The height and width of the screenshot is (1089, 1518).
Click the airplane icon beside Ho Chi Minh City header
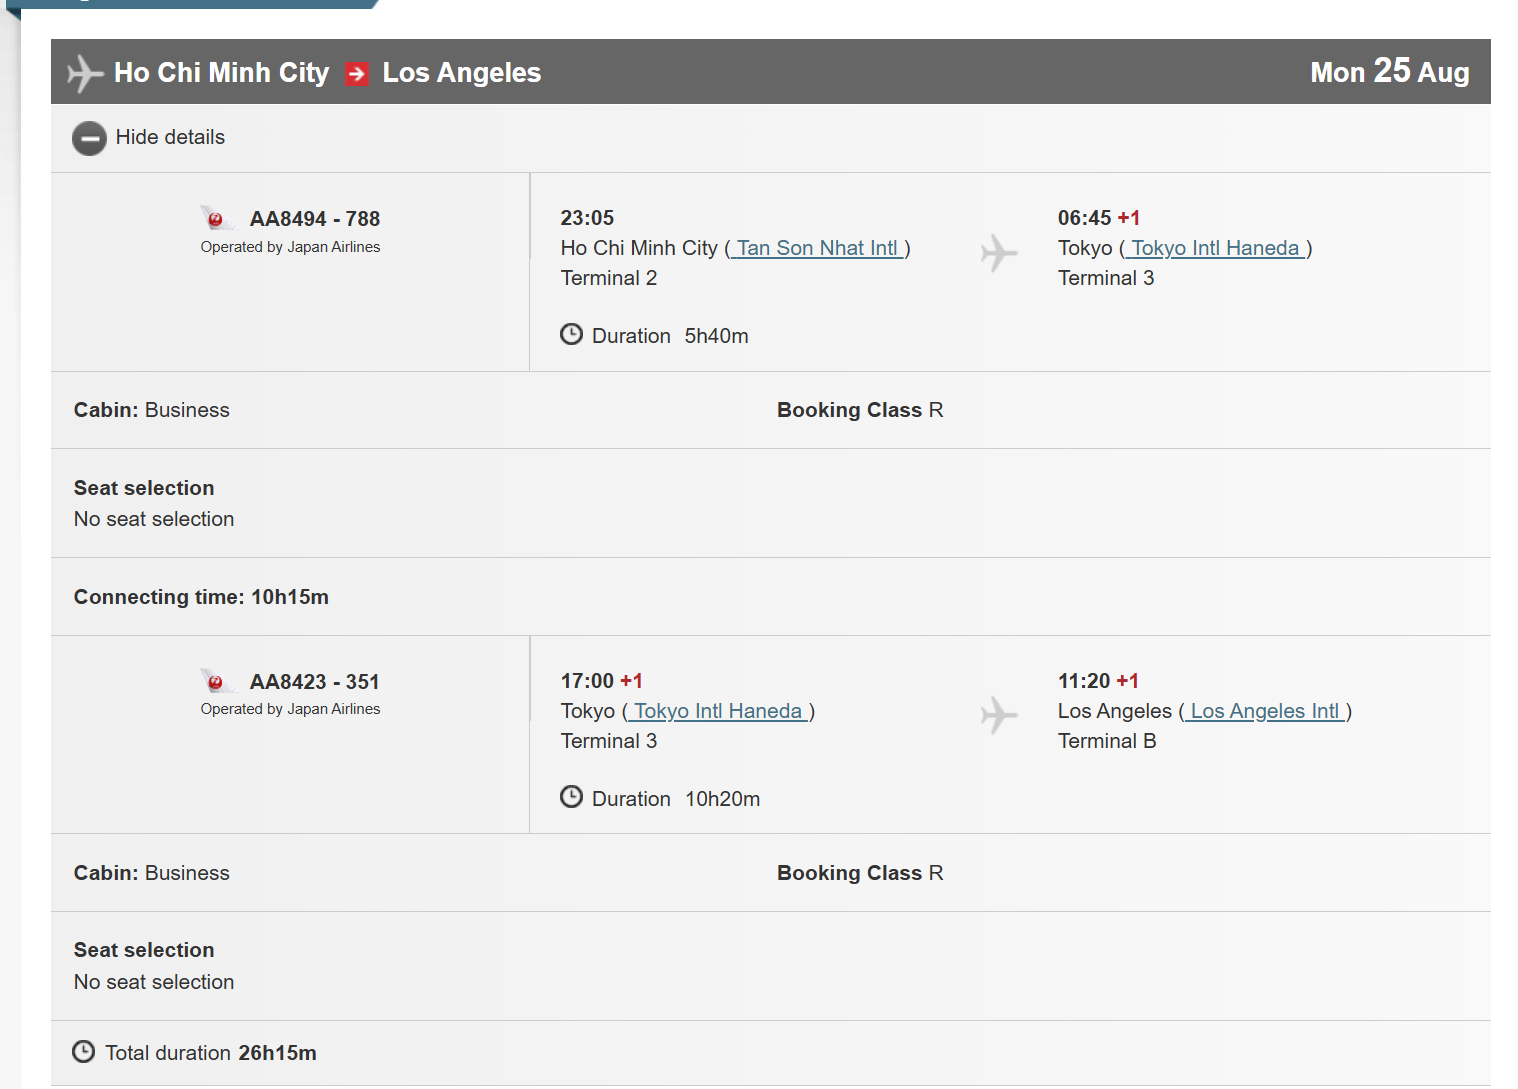click(85, 73)
